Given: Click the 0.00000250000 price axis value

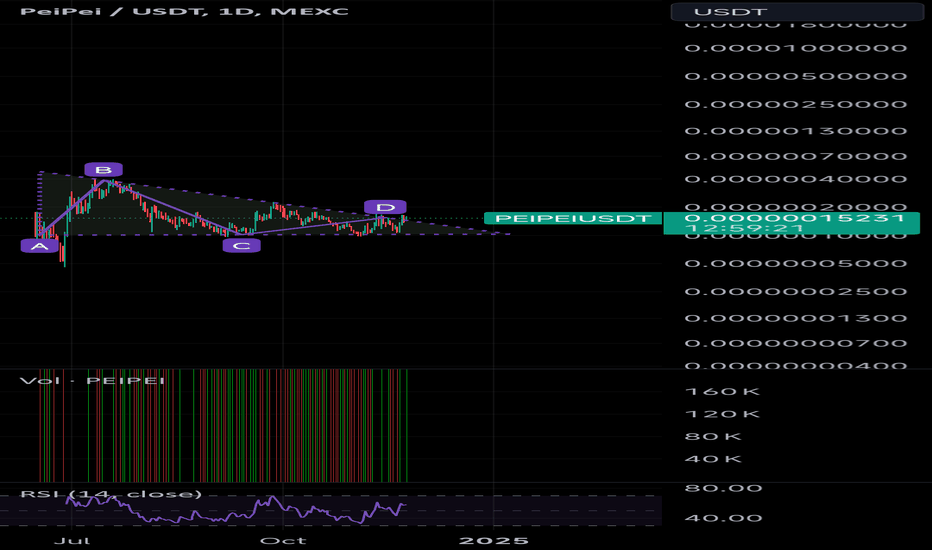Looking at the screenshot, I should (x=796, y=105).
